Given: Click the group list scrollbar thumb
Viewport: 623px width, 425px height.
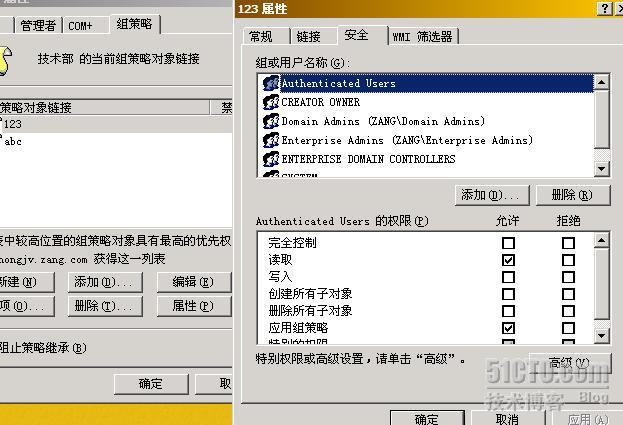Looking at the screenshot, I should [602, 119].
